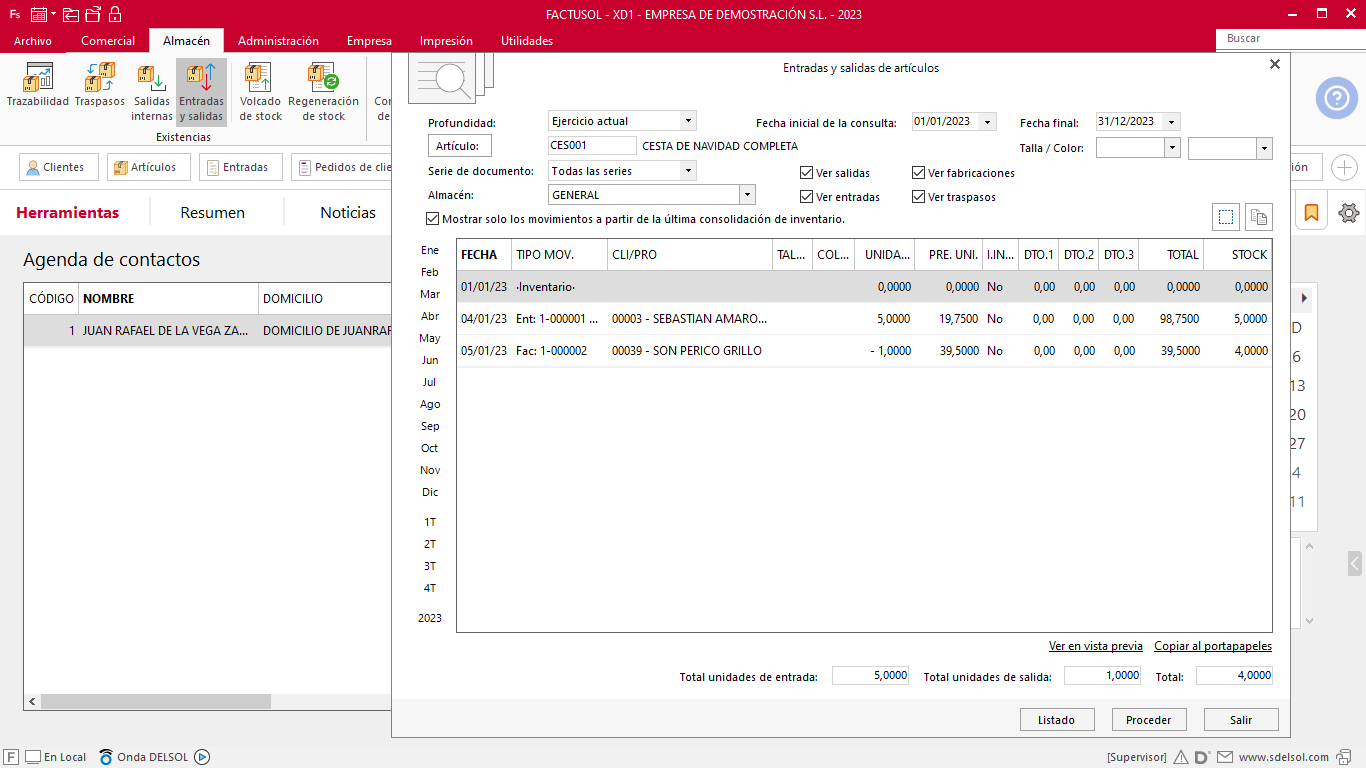Switch to the Comercial ribbon tab

coord(108,41)
